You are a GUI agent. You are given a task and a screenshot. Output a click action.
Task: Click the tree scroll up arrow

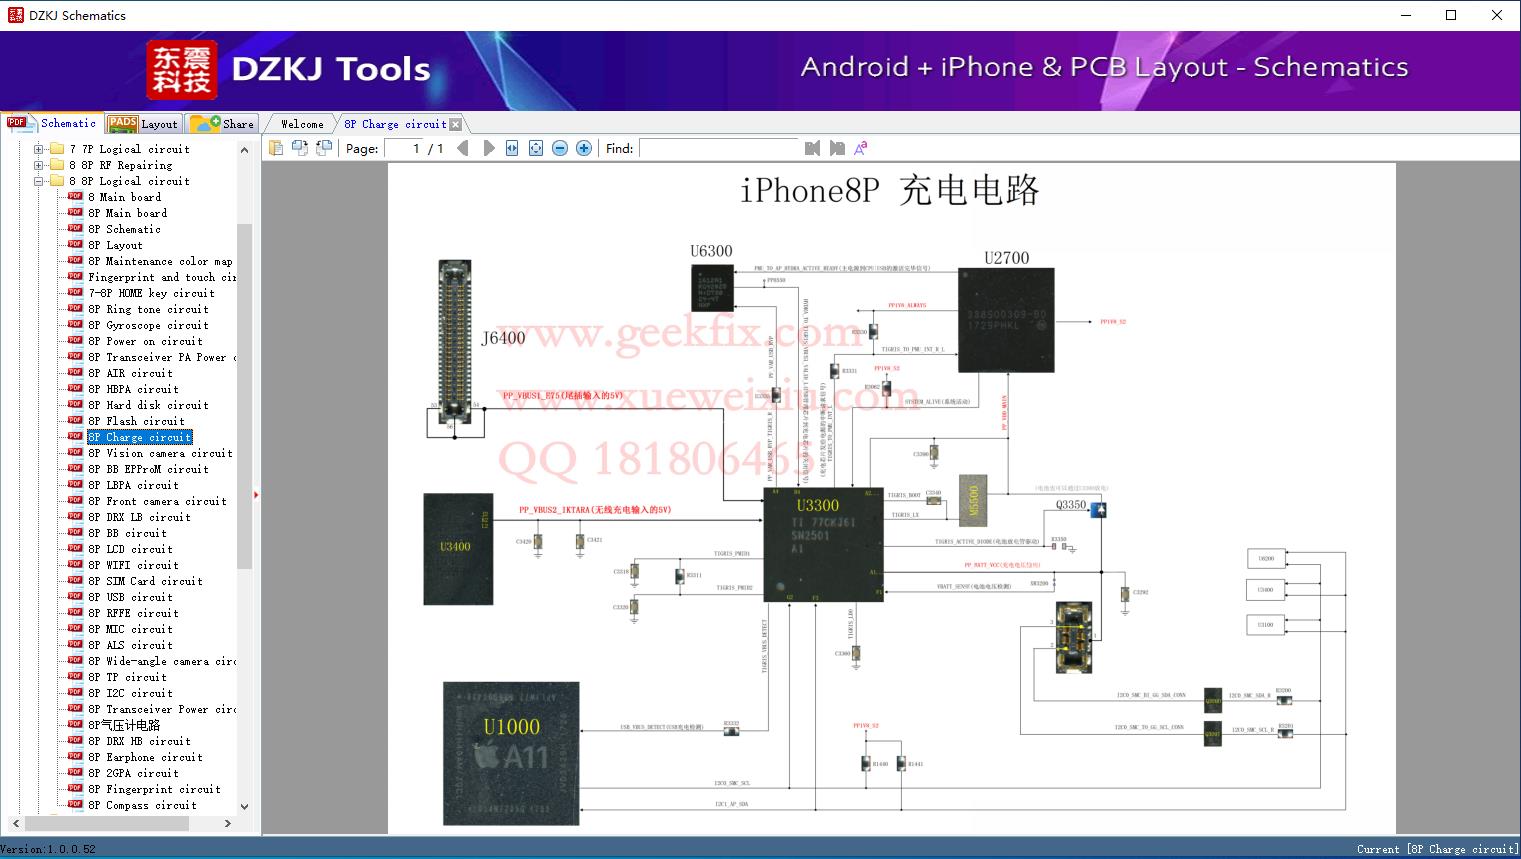pos(244,150)
